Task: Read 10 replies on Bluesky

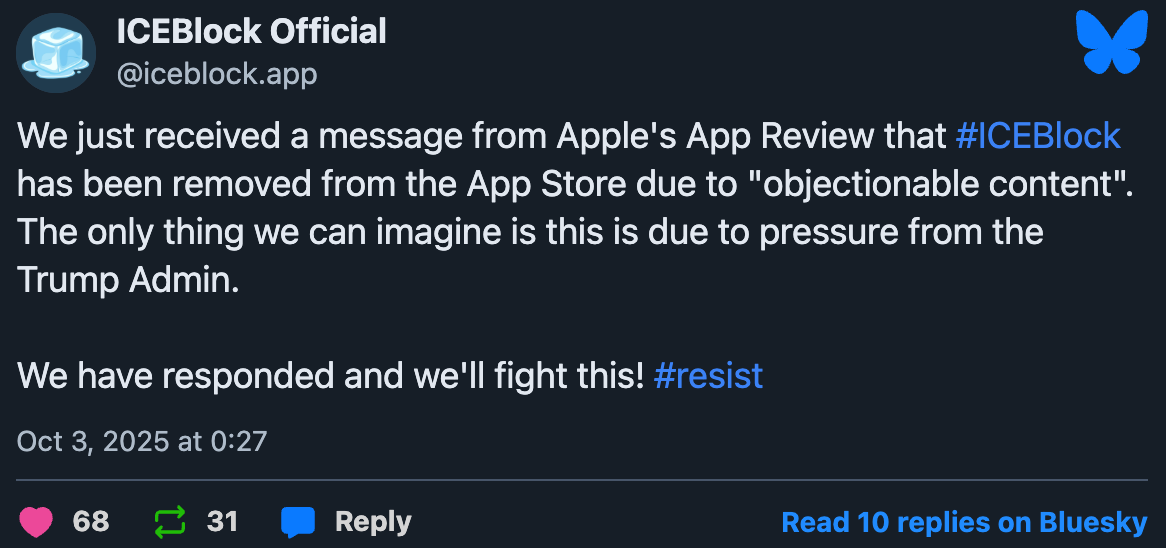Action: (x=964, y=522)
